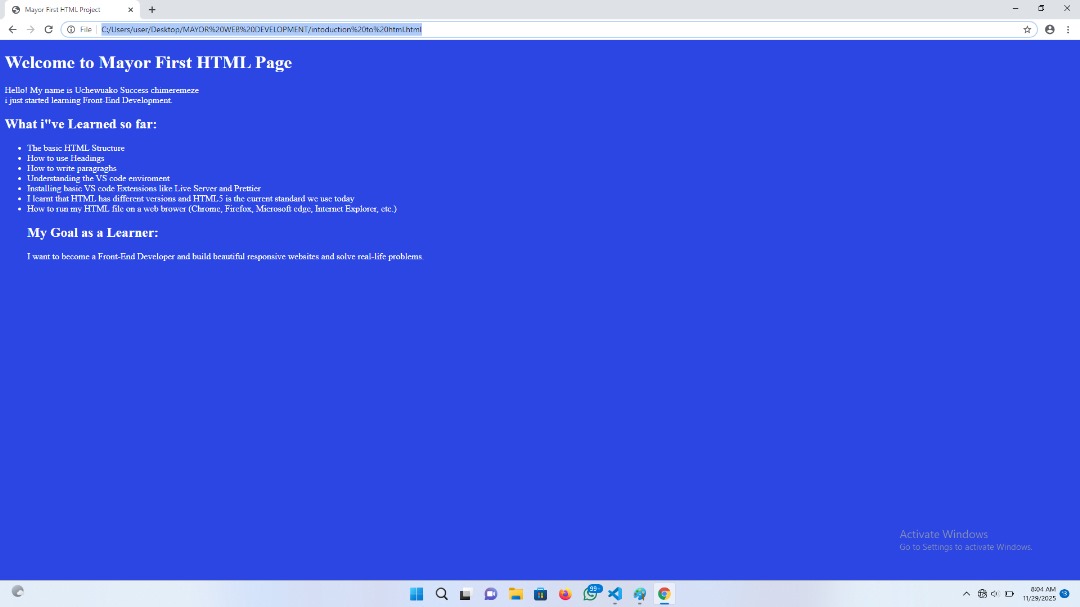Open the Chrome profile avatar icon

coord(1050,30)
